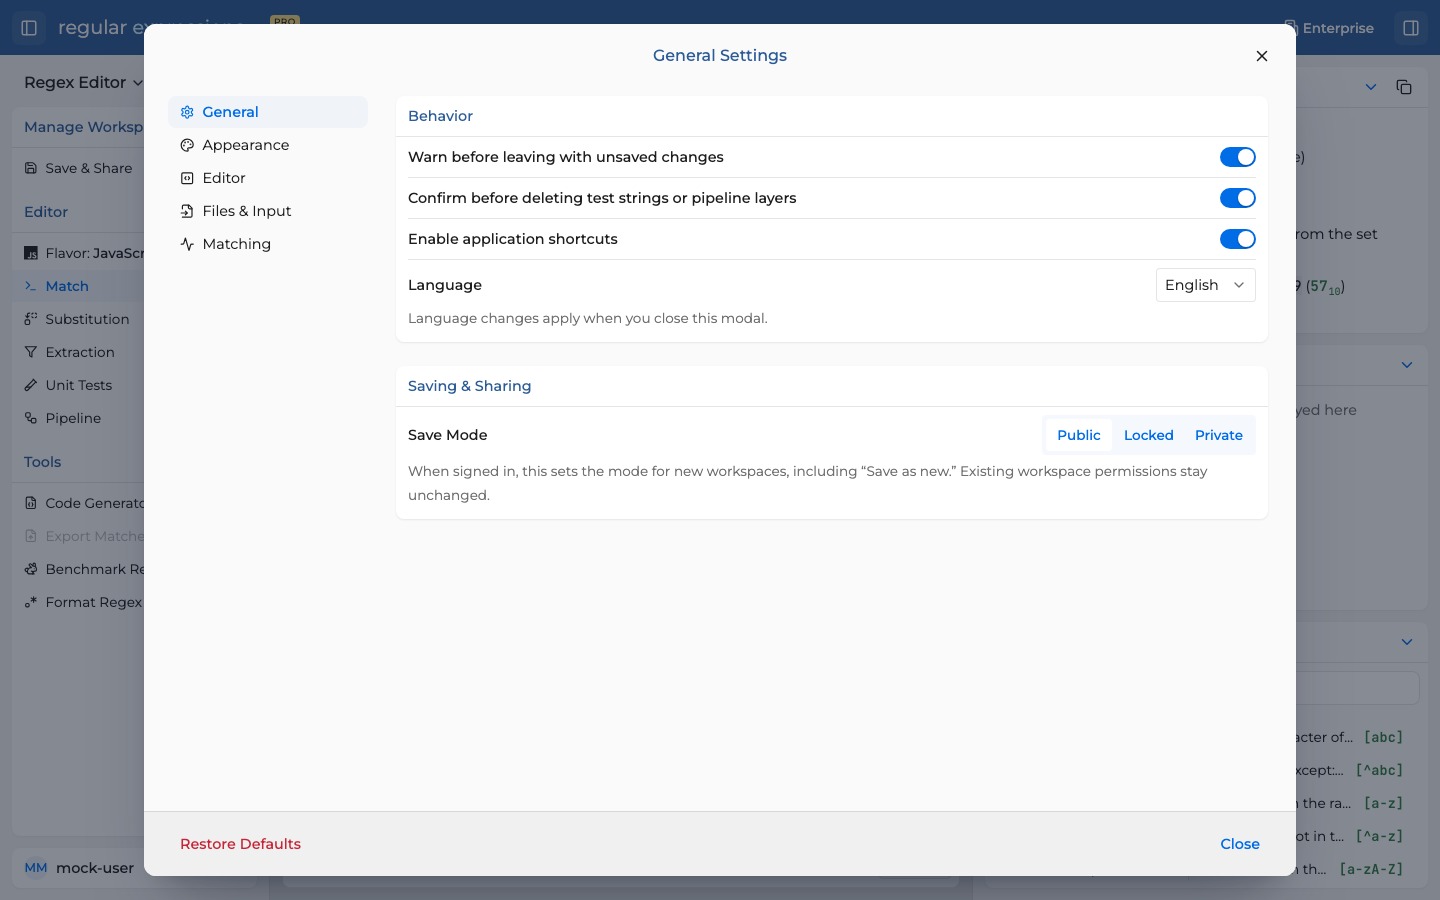The height and width of the screenshot is (900, 1440).
Task: Click the Flavor JavaScript icon
Action: tap(31, 253)
